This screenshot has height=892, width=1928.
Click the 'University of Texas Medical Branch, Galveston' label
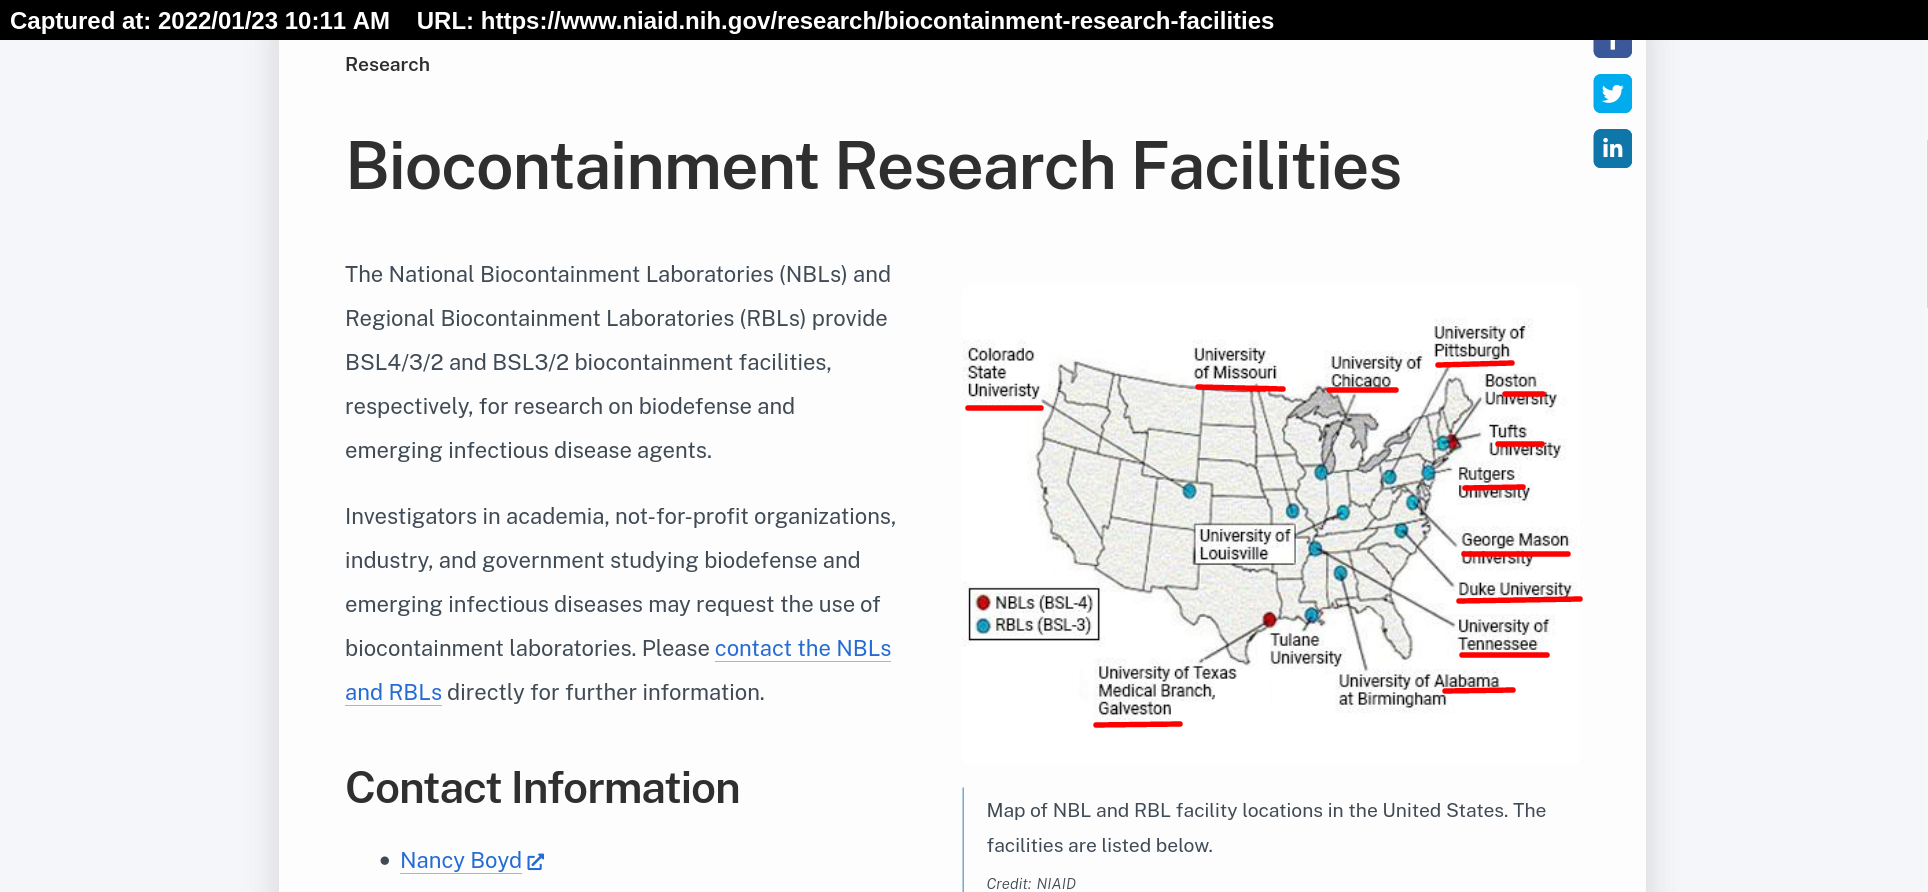coord(1167,691)
